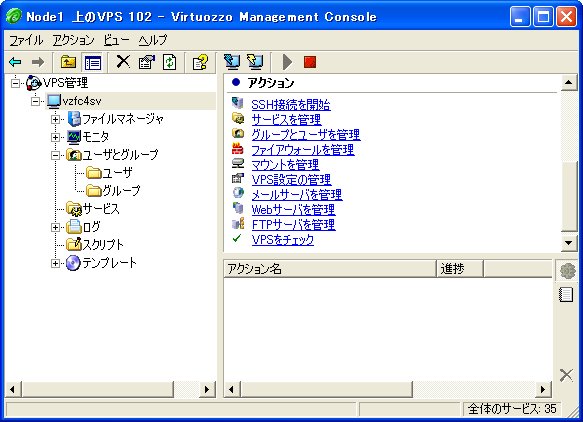The height and width of the screenshot is (422, 583).
Task: Click the SSH接続を開始 link
Action: click(291, 105)
